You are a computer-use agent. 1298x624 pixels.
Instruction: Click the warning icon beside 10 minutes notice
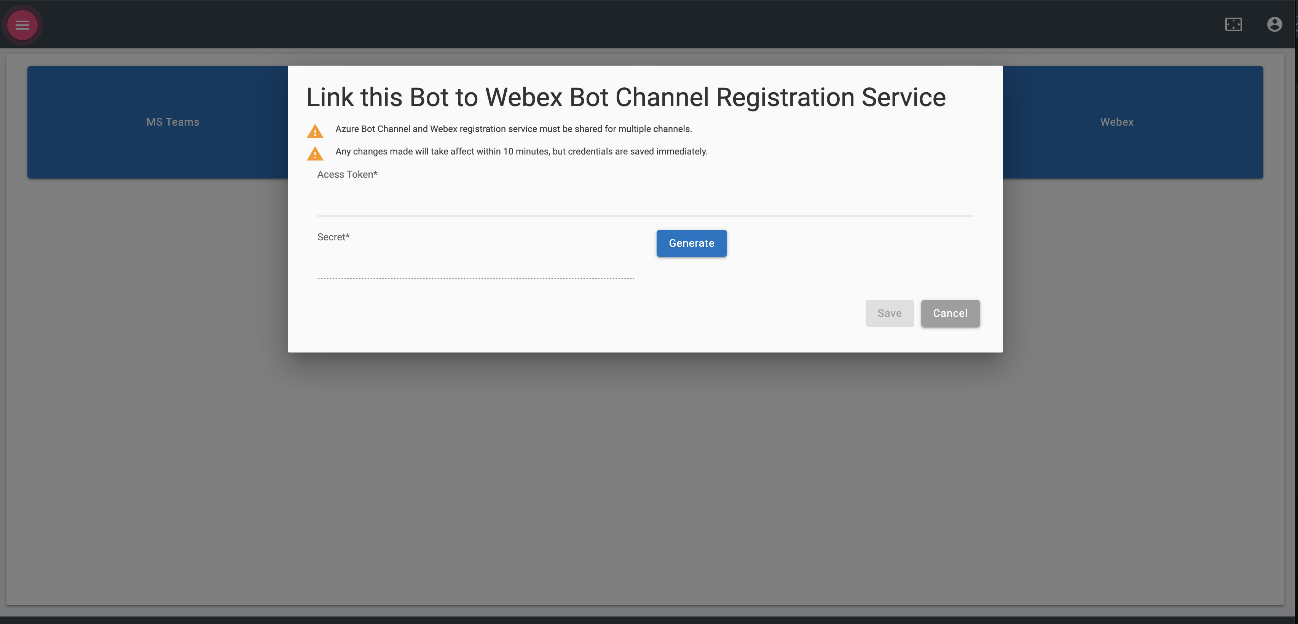point(315,153)
